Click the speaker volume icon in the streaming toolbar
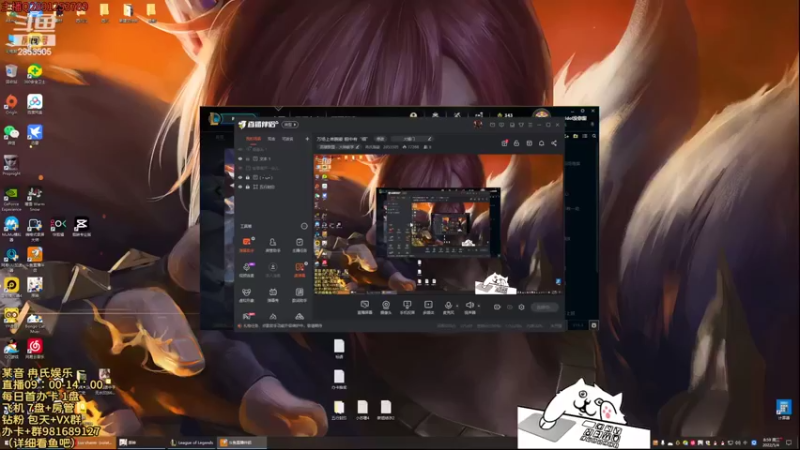 pyautogui.click(x=469, y=306)
